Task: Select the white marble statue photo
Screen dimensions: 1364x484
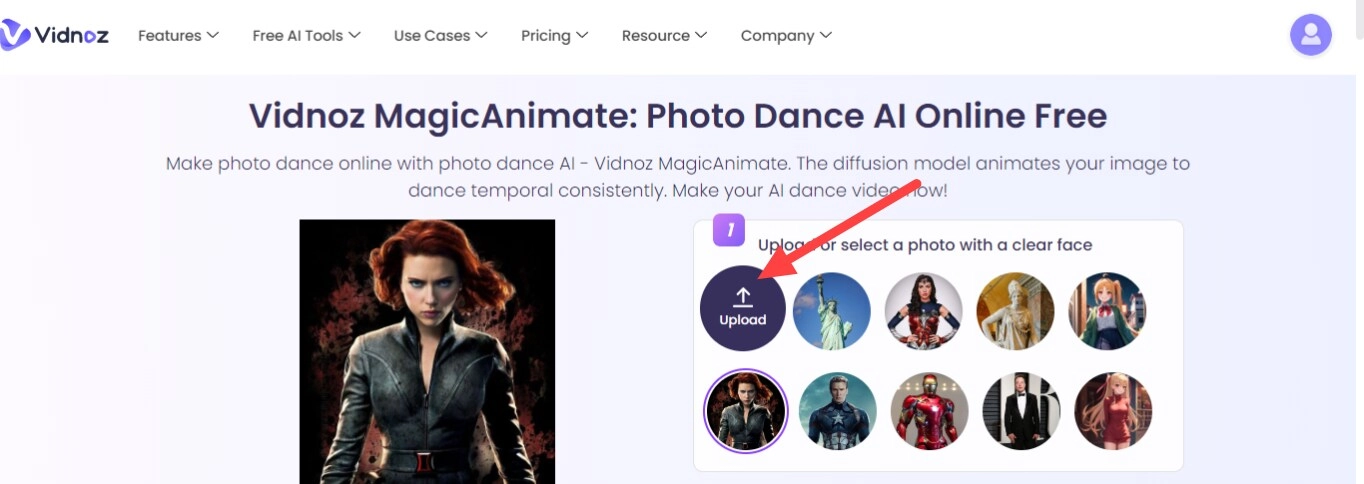Action: pyautogui.click(x=1015, y=311)
